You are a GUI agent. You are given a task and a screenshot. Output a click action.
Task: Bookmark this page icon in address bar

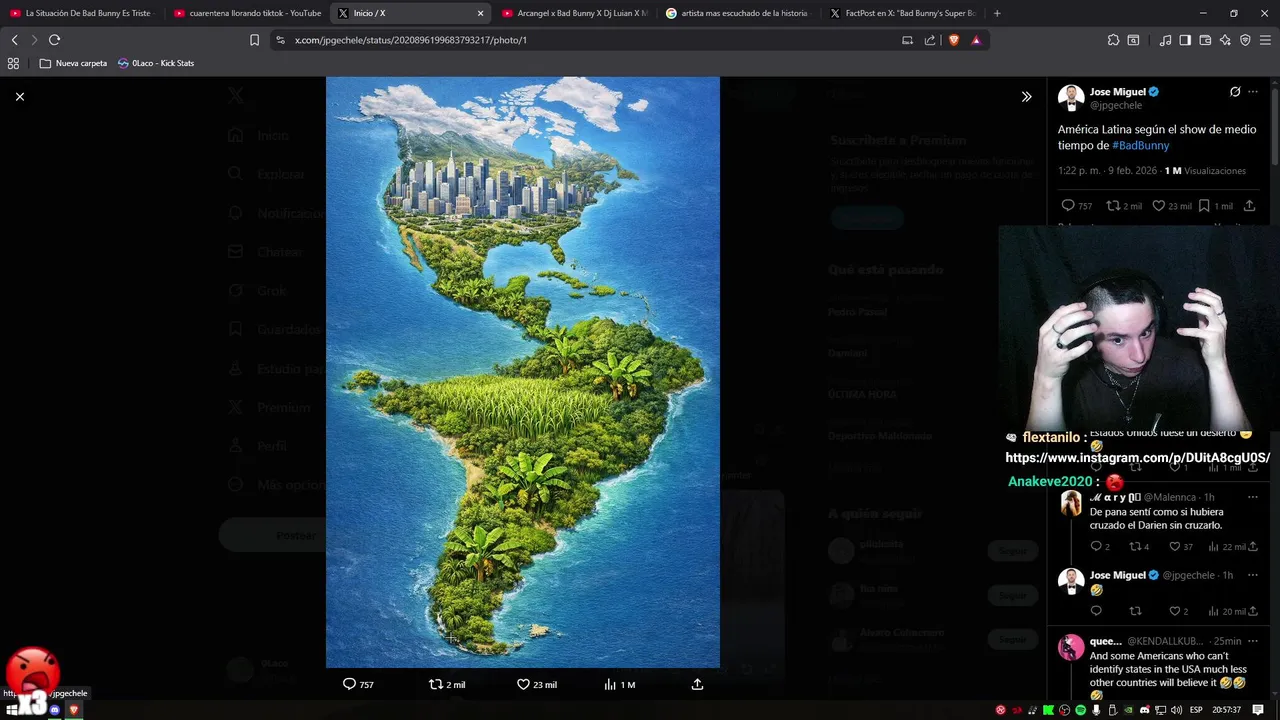point(254,40)
